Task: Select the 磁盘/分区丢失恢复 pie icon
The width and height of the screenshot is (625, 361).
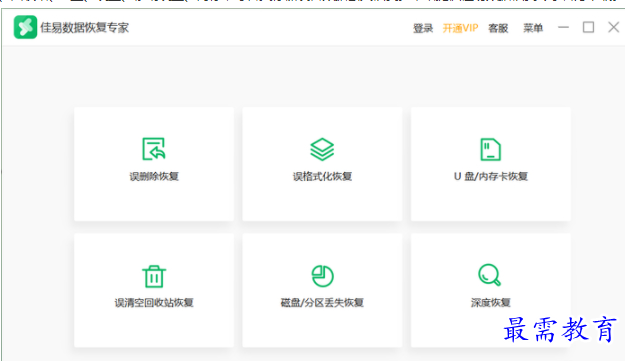Action: click(322, 276)
